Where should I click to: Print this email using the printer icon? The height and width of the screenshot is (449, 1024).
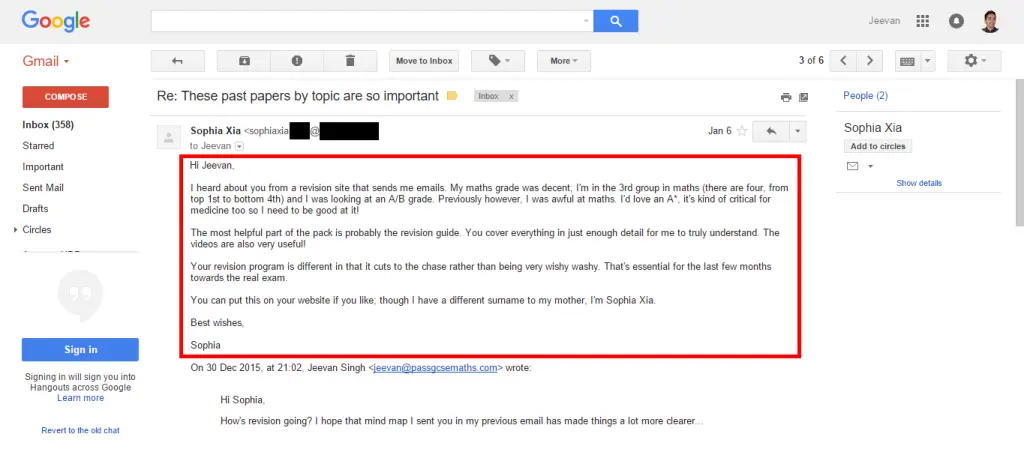click(x=786, y=97)
